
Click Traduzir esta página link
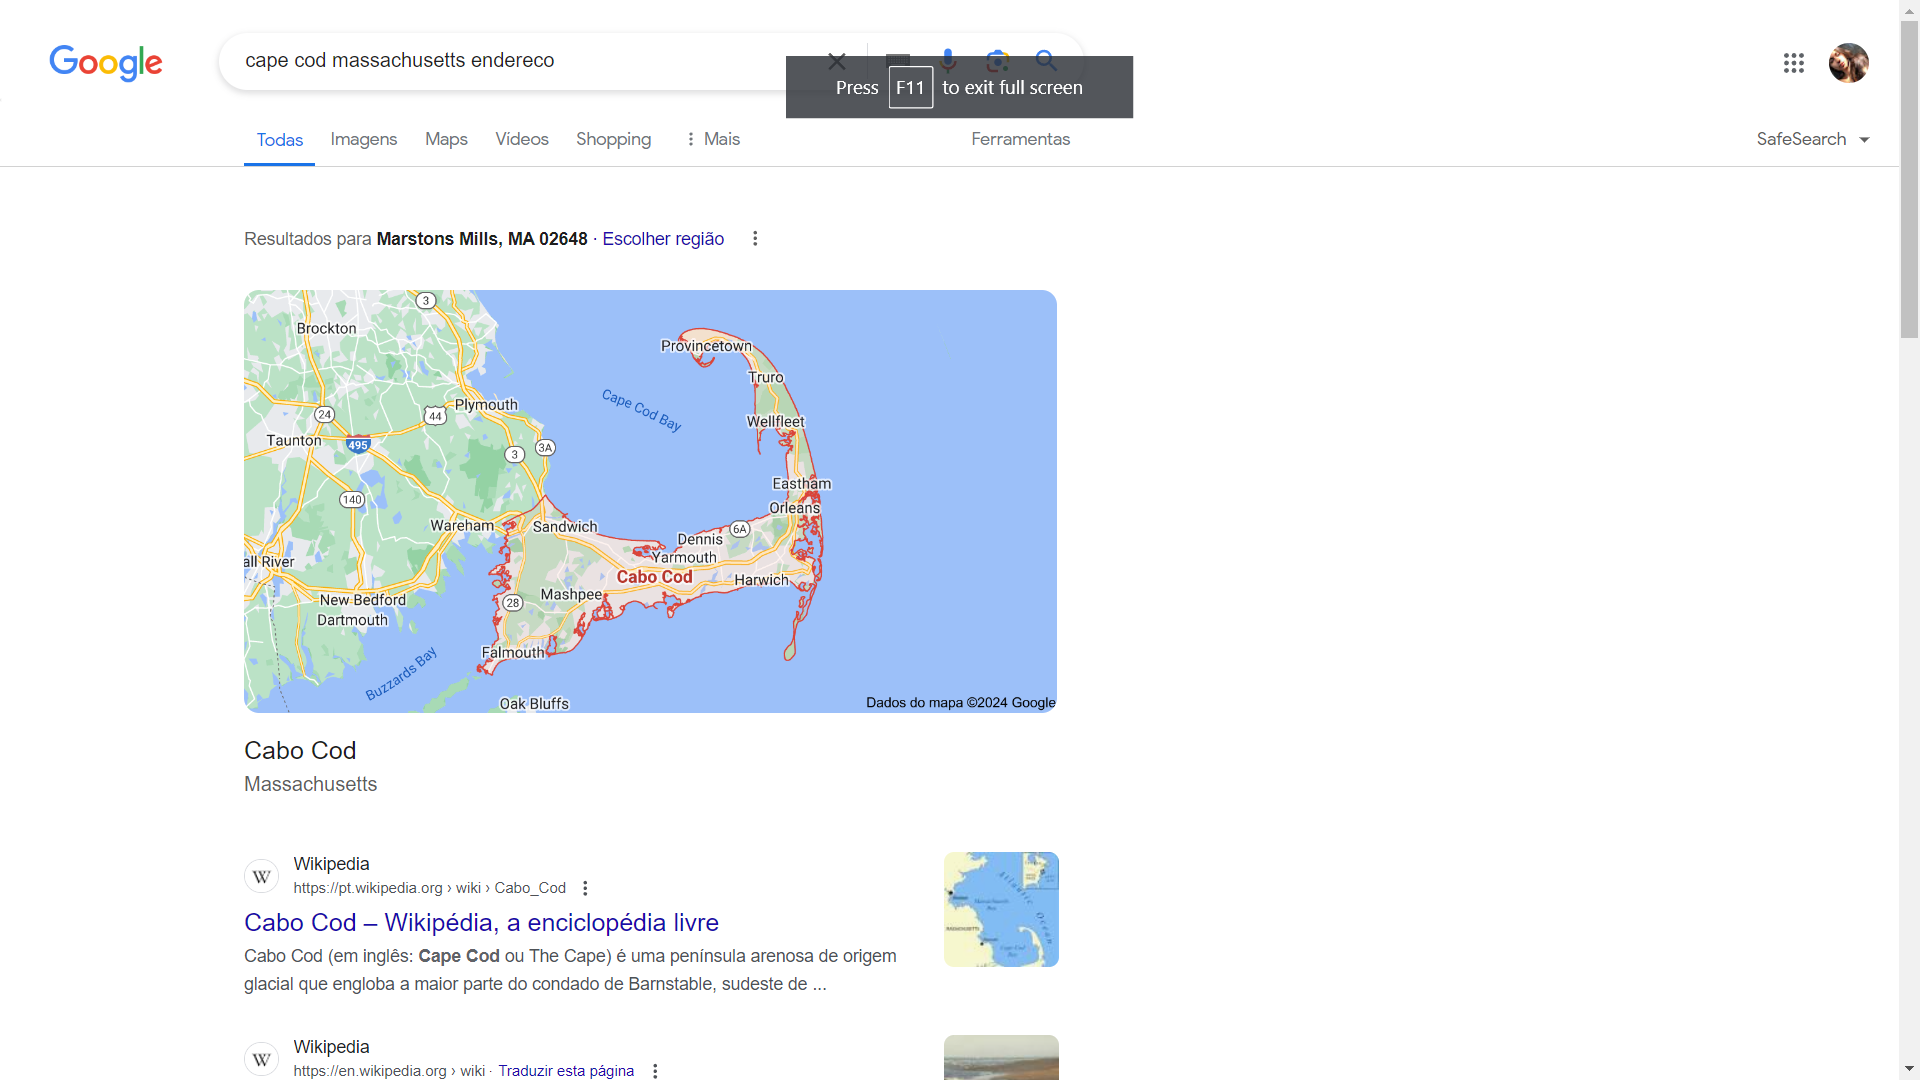(566, 1071)
